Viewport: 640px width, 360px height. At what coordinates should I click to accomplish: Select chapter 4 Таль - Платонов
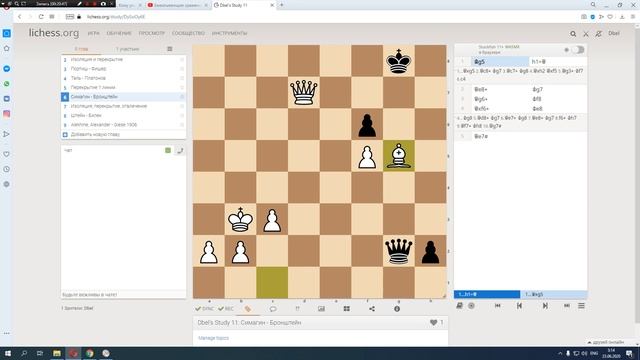123,78
